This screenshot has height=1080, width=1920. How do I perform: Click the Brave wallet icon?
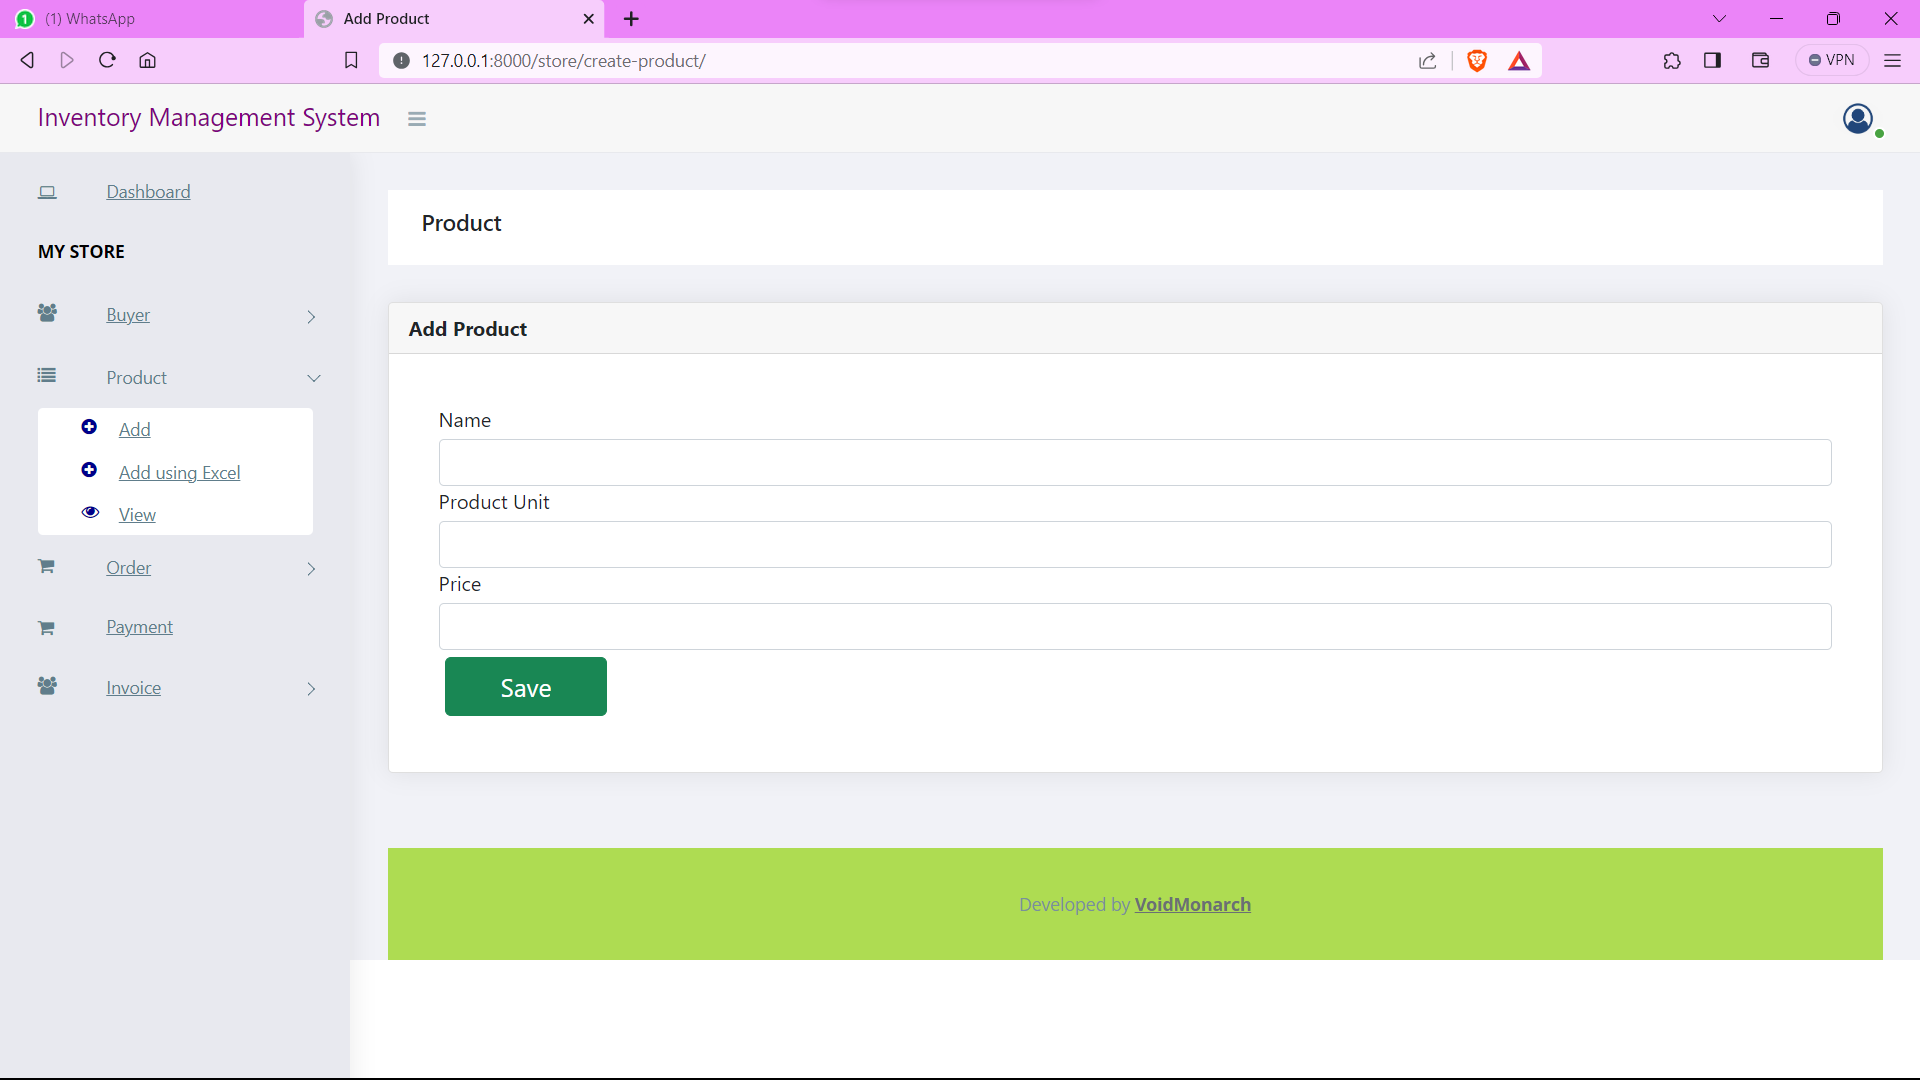click(1761, 61)
